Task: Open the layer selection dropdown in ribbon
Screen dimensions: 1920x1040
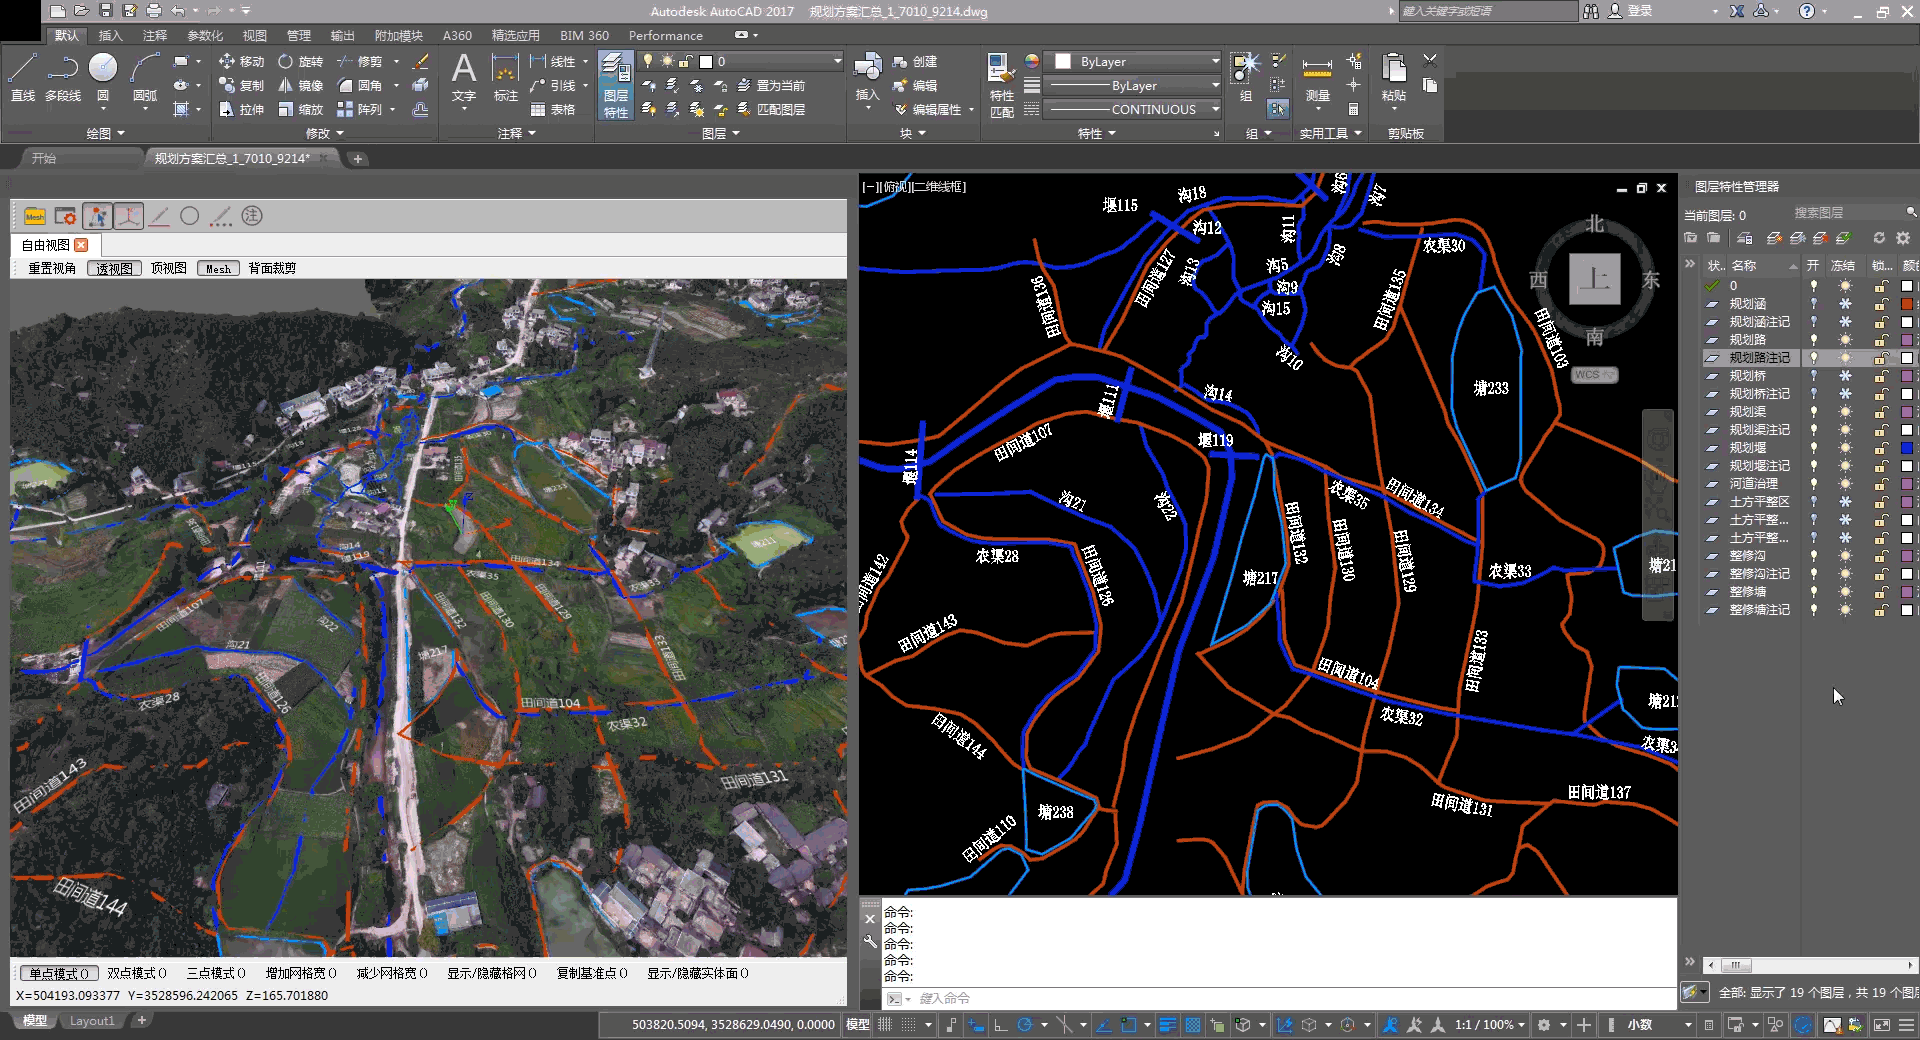Action: (837, 62)
